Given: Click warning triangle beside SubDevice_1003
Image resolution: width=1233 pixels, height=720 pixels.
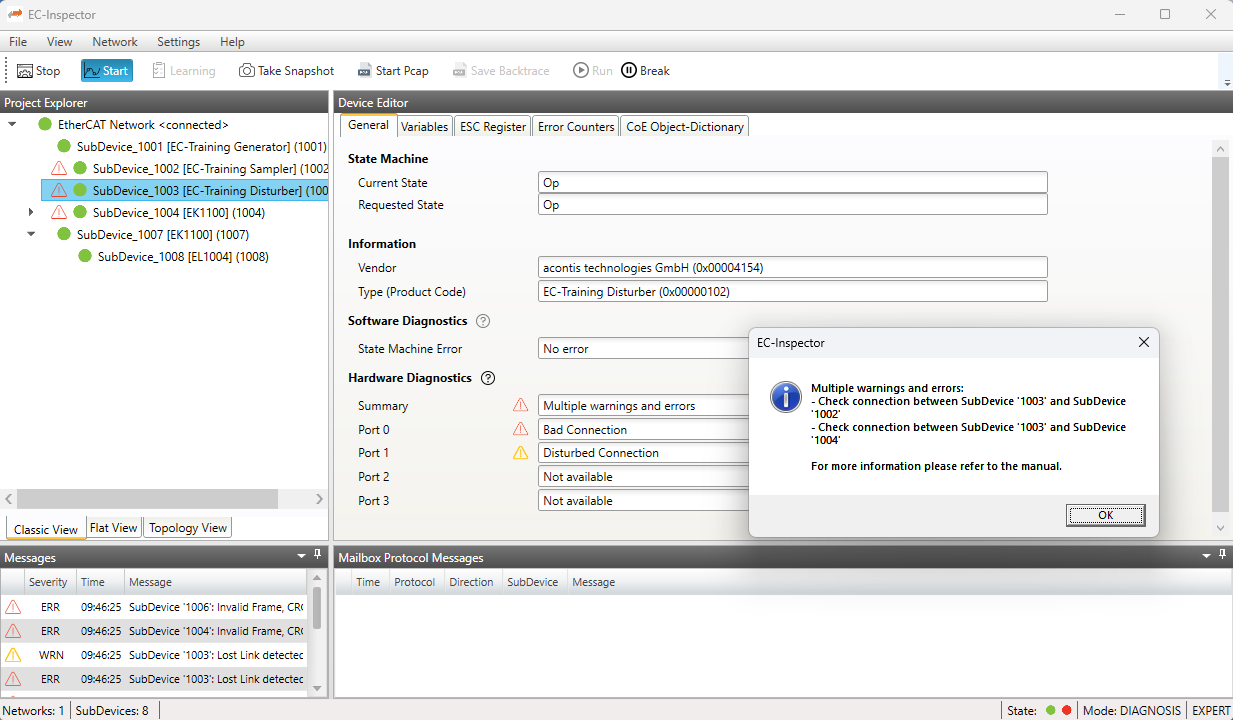Looking at the screenshot, I should 59,190.
